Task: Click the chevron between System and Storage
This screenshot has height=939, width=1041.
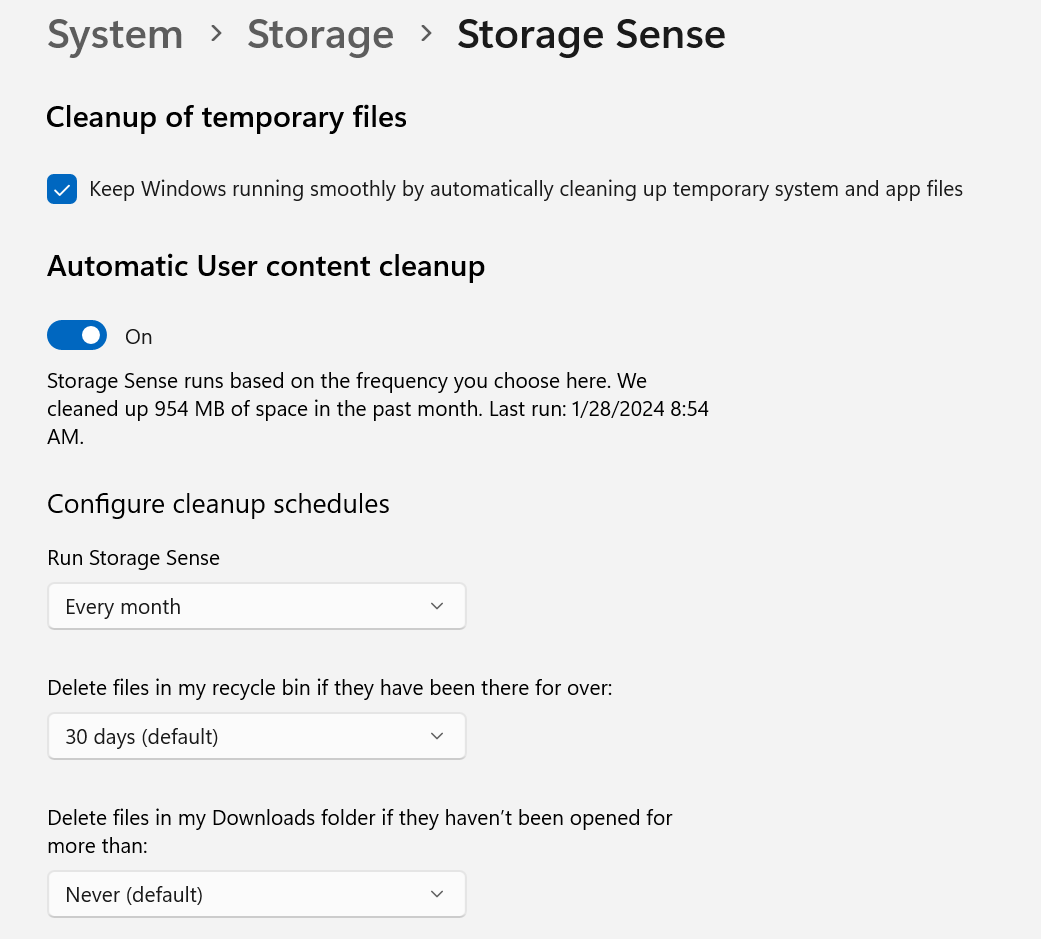Action: (x=216, y=35)
